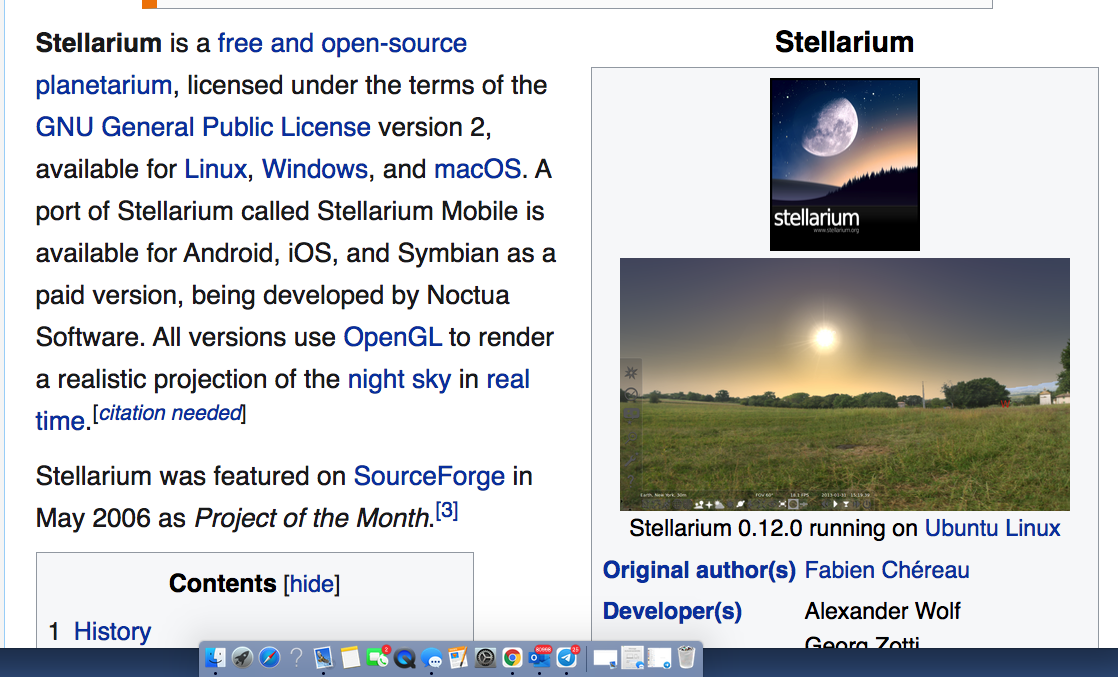Open Outlook icon in dock
Viewport: 1118px width, 677px height.
(540, 657)
